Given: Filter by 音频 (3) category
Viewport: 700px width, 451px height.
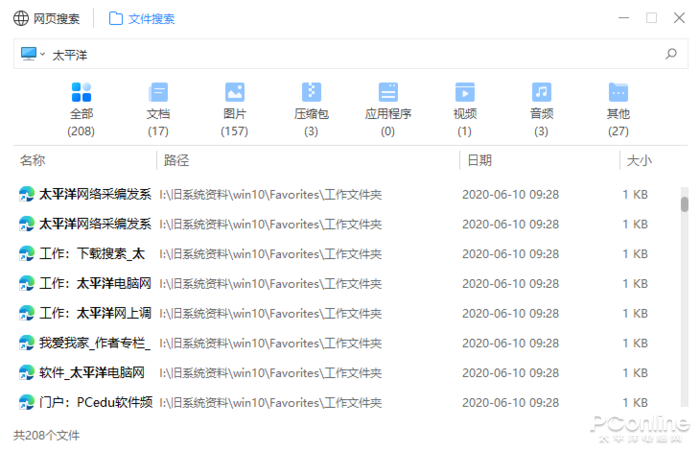Looking at the screenshot, I should 542,109.
